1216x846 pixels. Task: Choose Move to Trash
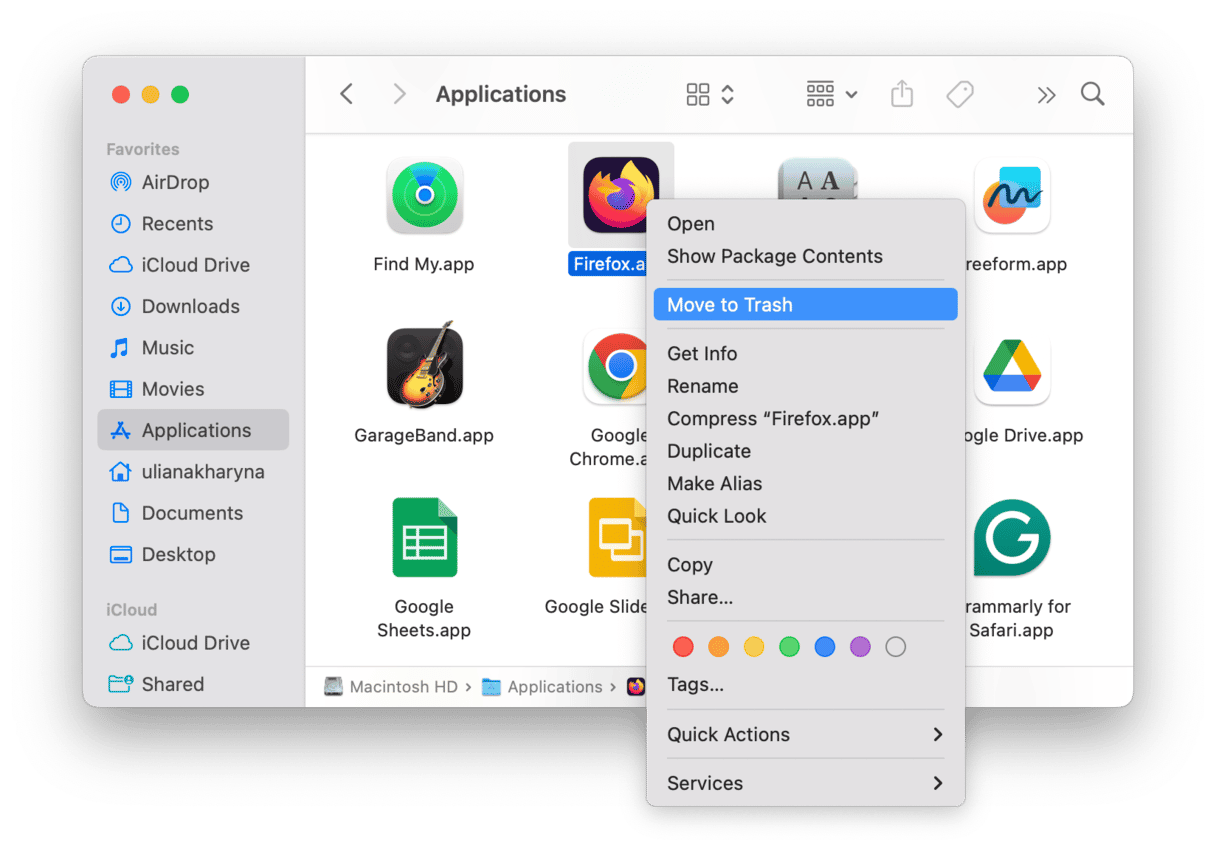coord(805,305)
